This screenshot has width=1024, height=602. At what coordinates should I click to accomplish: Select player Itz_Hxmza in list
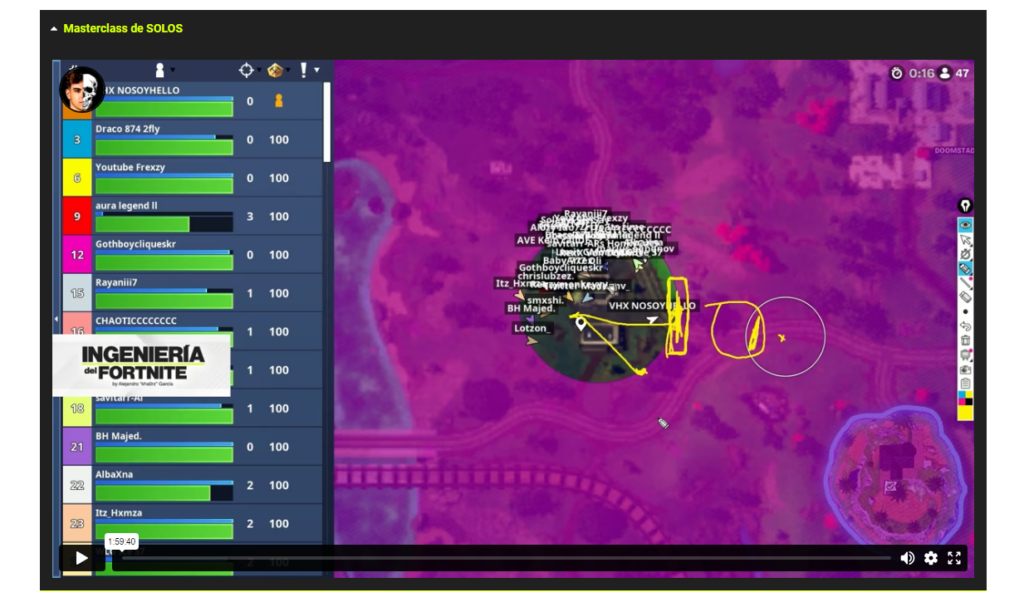(x=193, y=524)
